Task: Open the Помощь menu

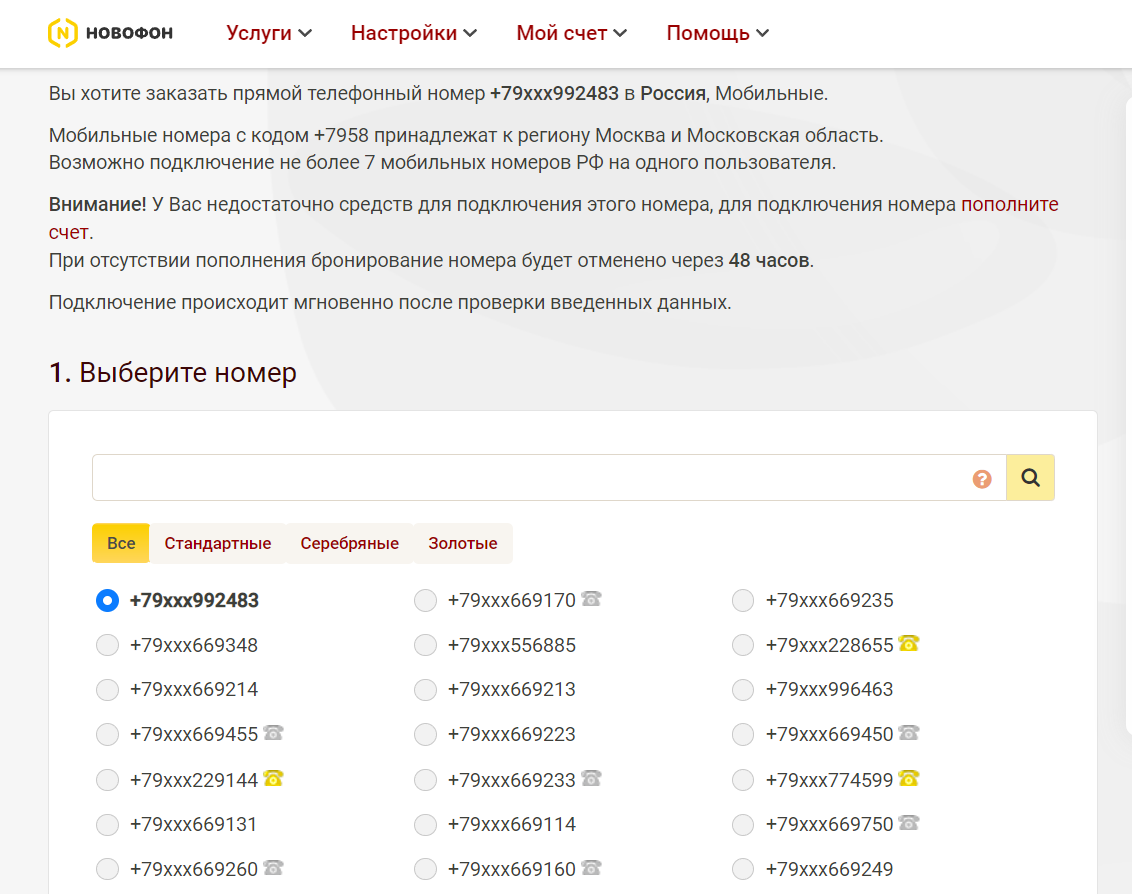Action: click(717, 33)
